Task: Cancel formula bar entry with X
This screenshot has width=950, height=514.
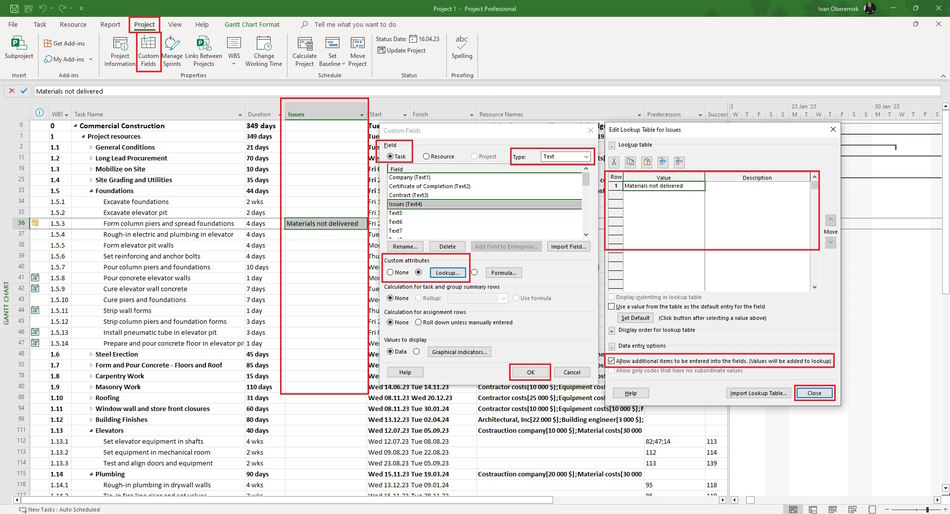Action: pyautogui.click(x=12, y=91)
